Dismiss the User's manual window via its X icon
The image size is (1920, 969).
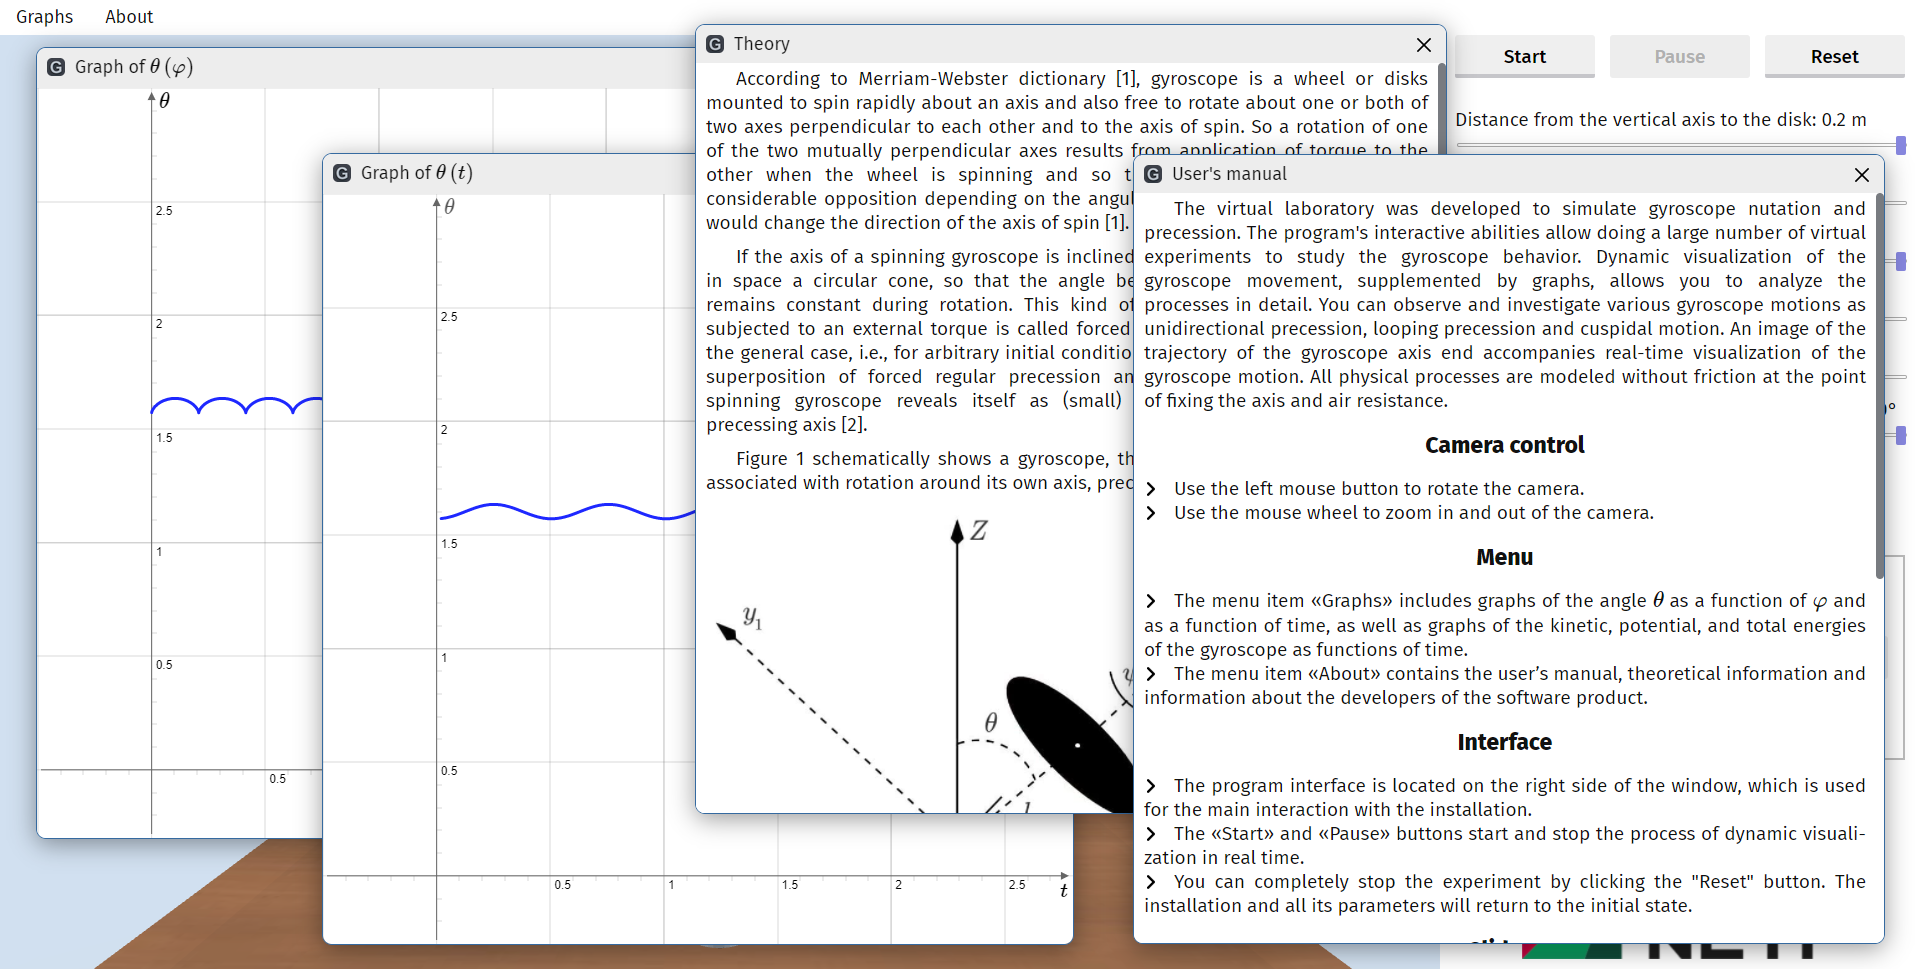coord(1861,175)
